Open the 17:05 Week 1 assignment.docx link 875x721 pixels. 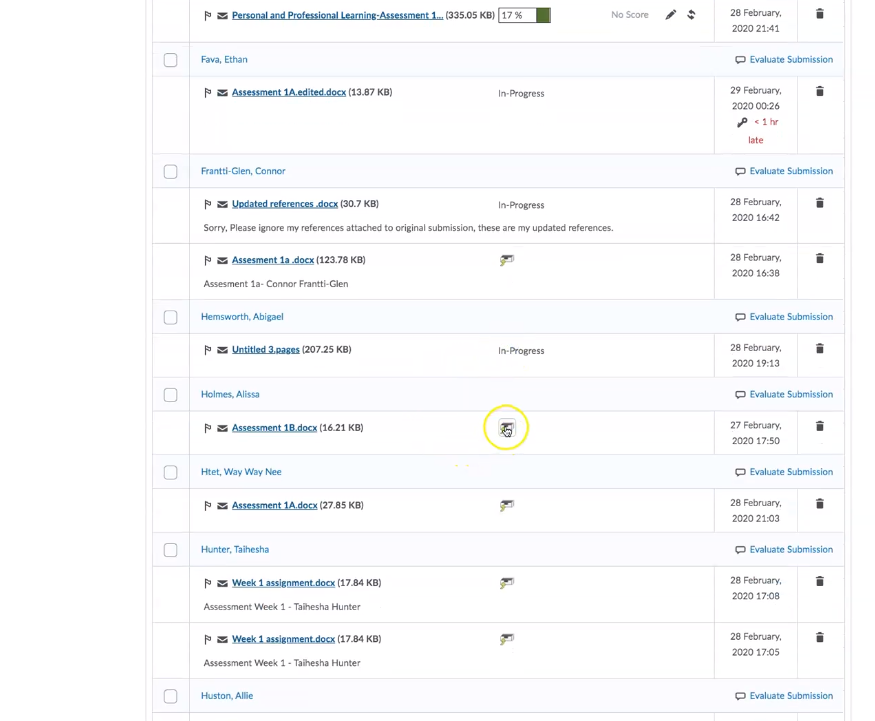point(283,638)
